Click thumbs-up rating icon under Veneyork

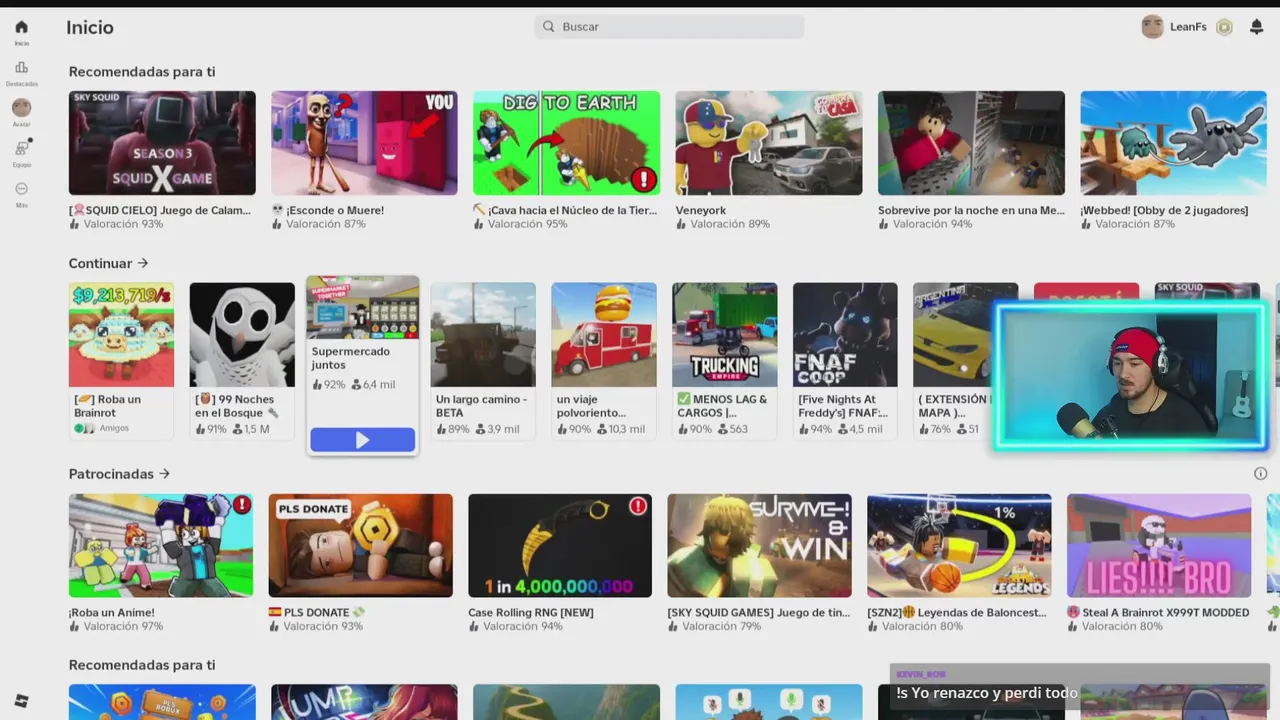(x=681, y=225)
